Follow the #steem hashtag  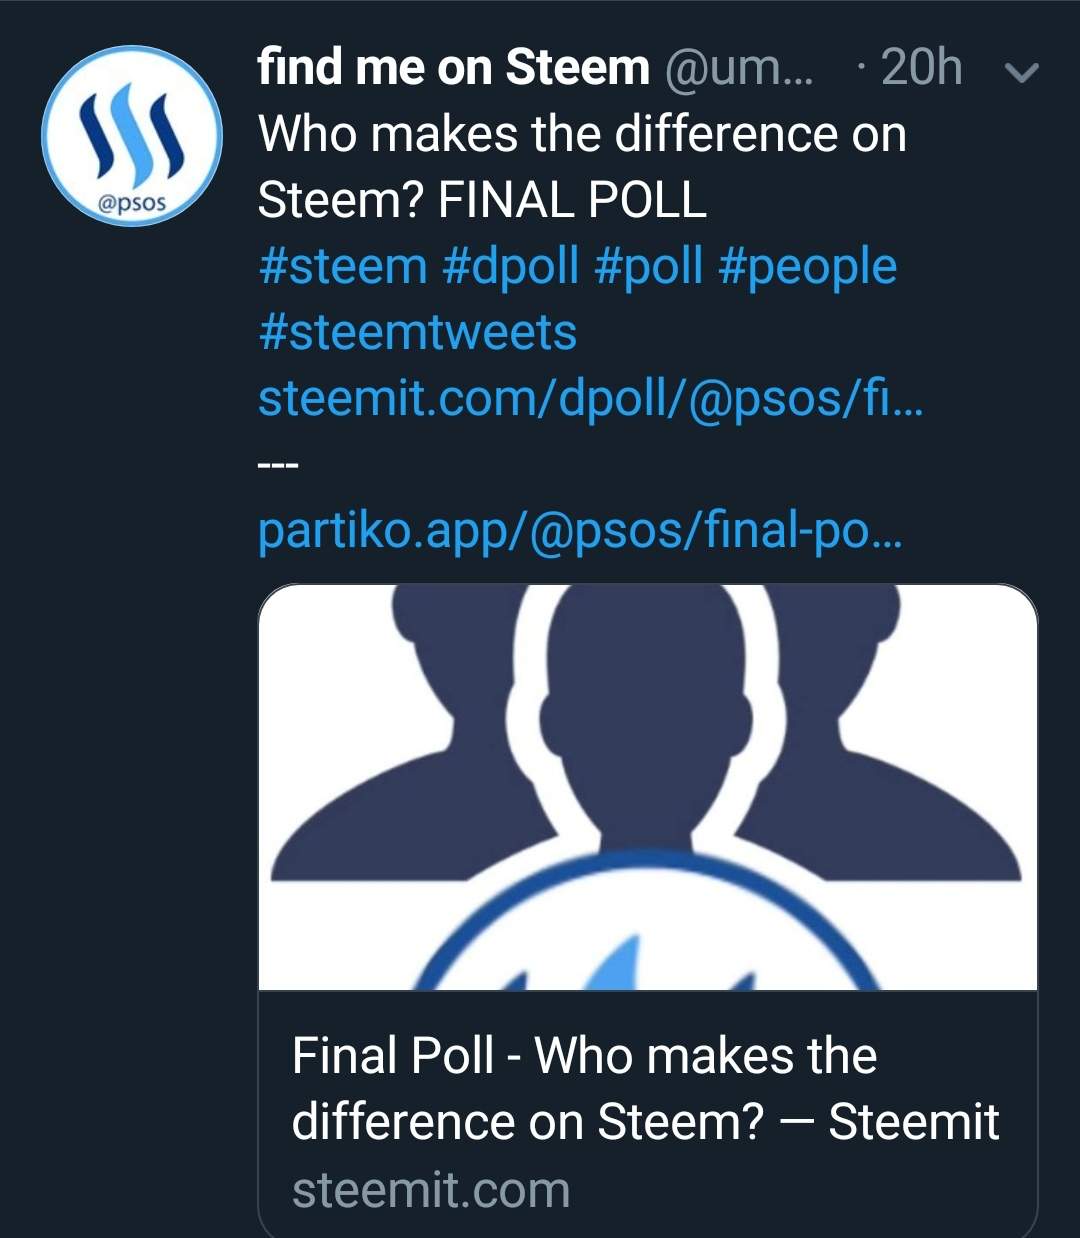point(342,267)
